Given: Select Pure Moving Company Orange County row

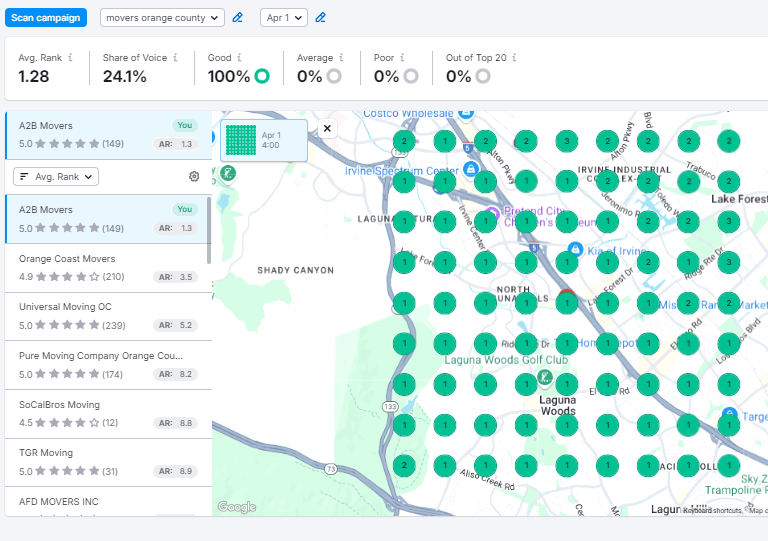Looking at the screenshot, I should click(108, 365).
